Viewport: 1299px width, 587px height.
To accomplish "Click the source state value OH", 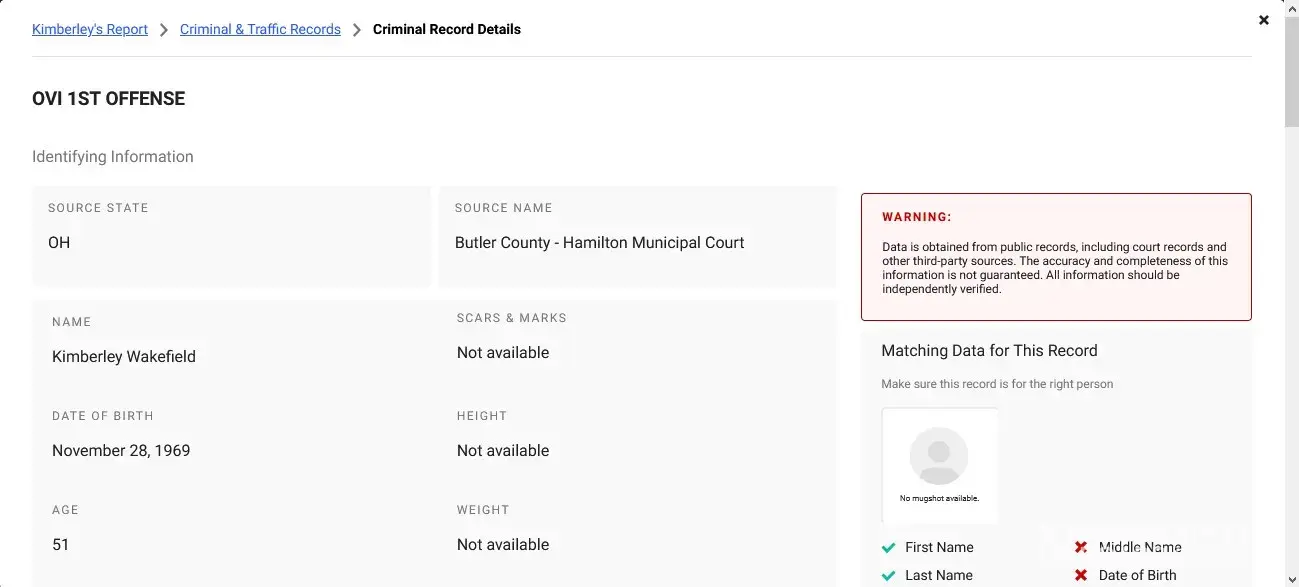I will pyautogui.click(x=59, y=243).
